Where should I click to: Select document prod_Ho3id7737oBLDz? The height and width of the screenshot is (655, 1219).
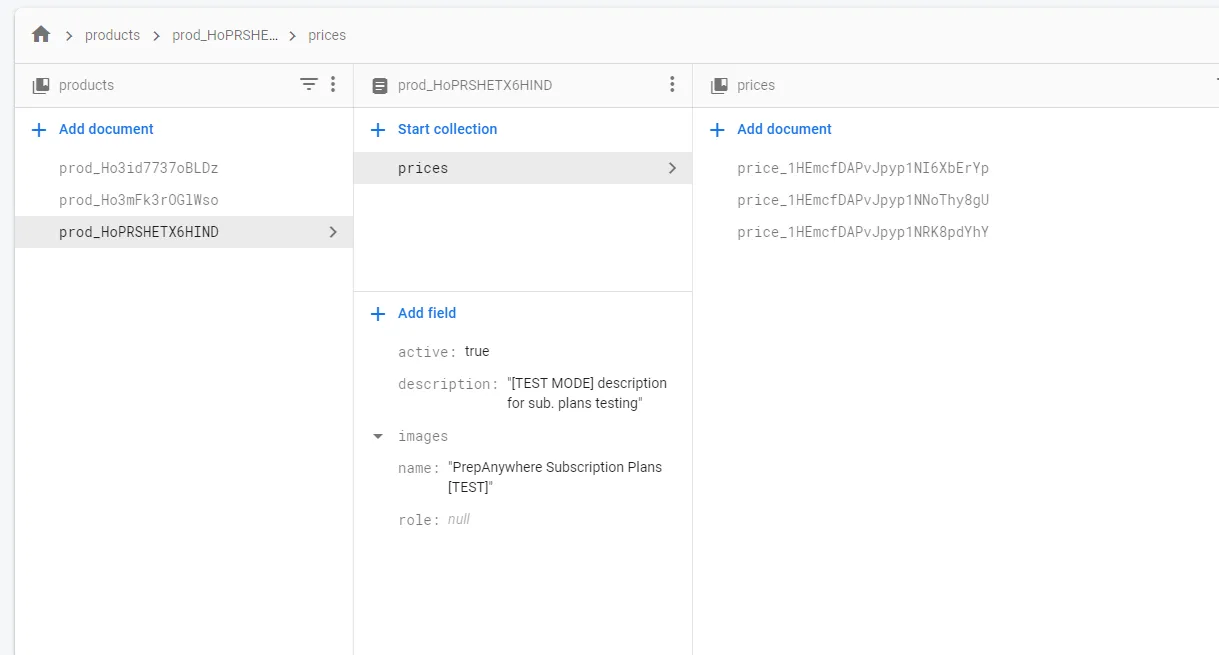pyautogui.click(x=138, y=168)
